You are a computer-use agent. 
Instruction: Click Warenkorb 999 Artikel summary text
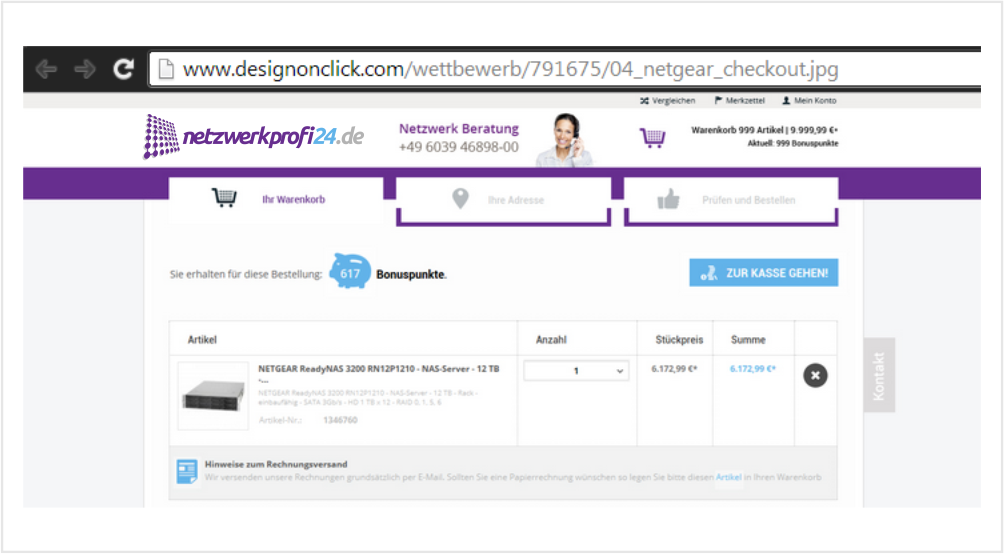point(765,130)
